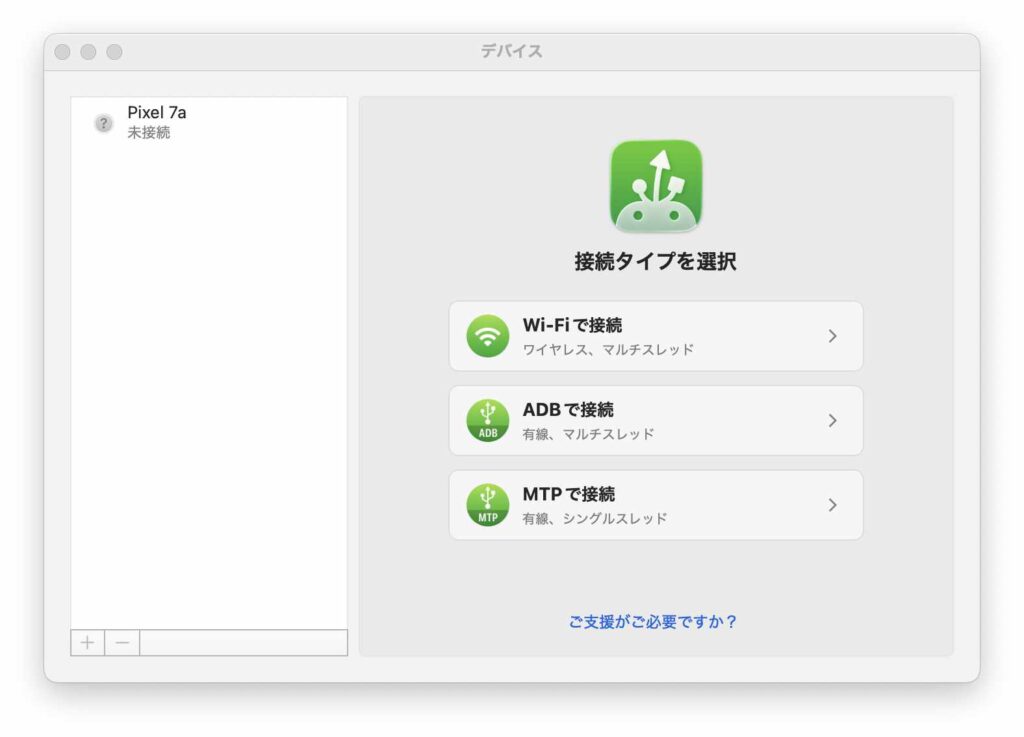Screen dimensions: 1024x737
Task: Minimize the デバイス window
Action: [x=88, y=51]
